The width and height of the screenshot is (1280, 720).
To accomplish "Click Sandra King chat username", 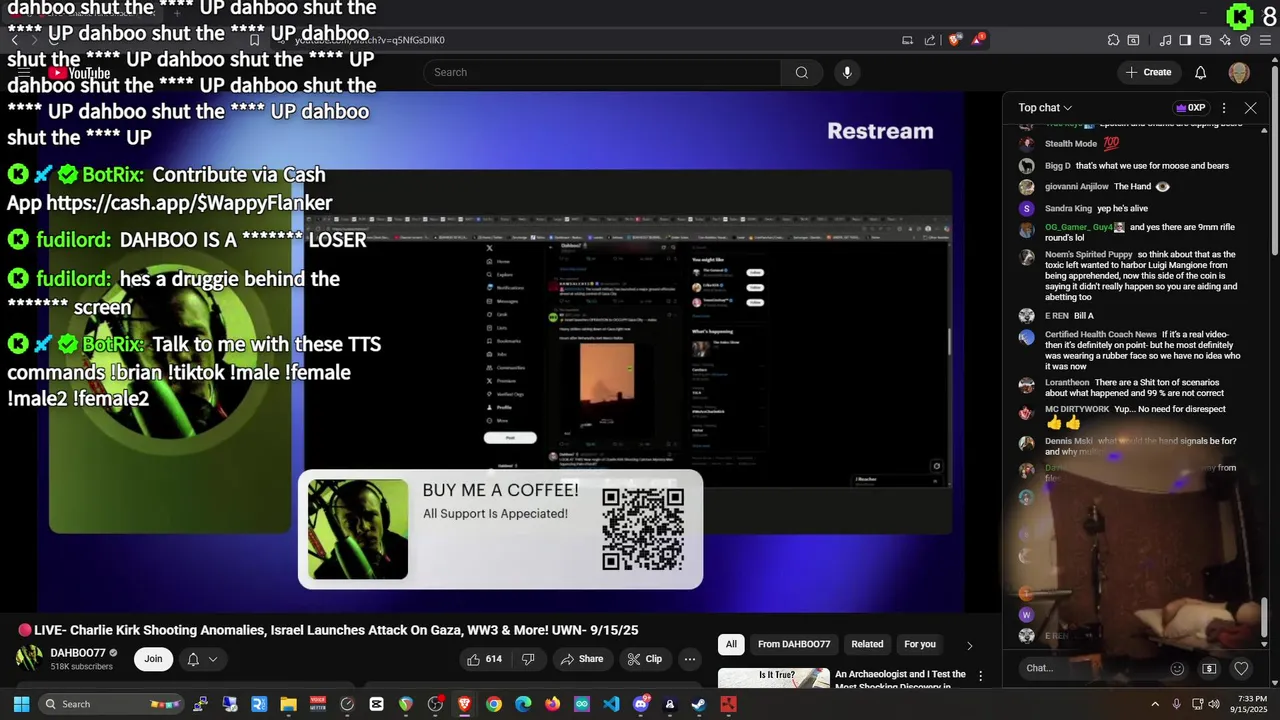I will pos(1068,209).
